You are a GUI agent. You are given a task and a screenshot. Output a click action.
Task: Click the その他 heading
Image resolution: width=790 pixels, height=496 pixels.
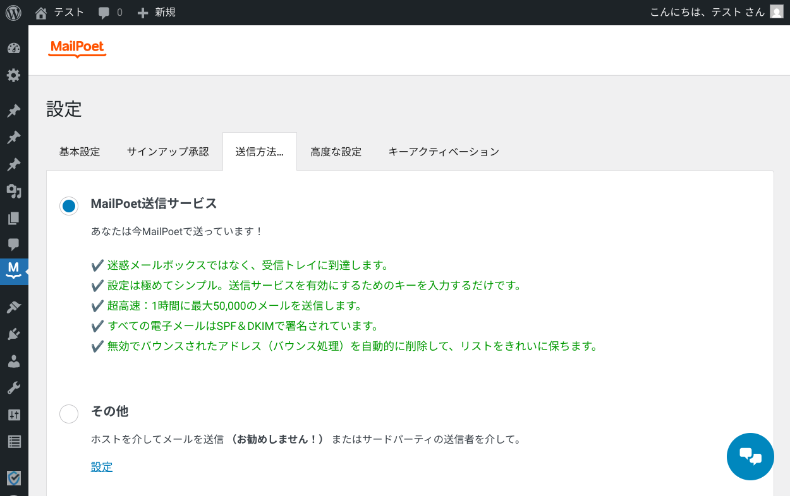110,411
